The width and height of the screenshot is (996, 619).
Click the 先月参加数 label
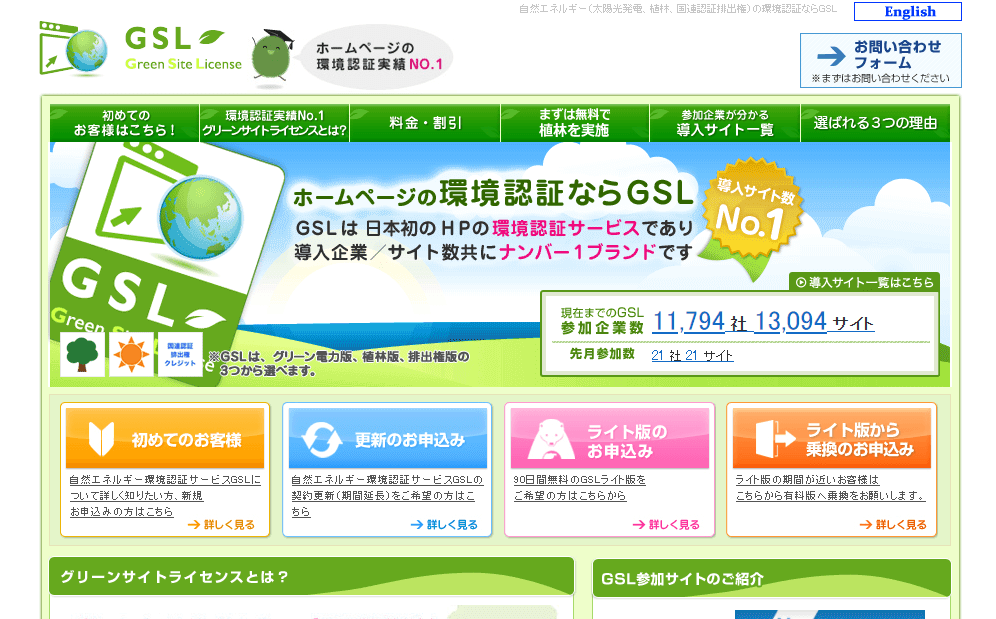[x=602, y=354]
